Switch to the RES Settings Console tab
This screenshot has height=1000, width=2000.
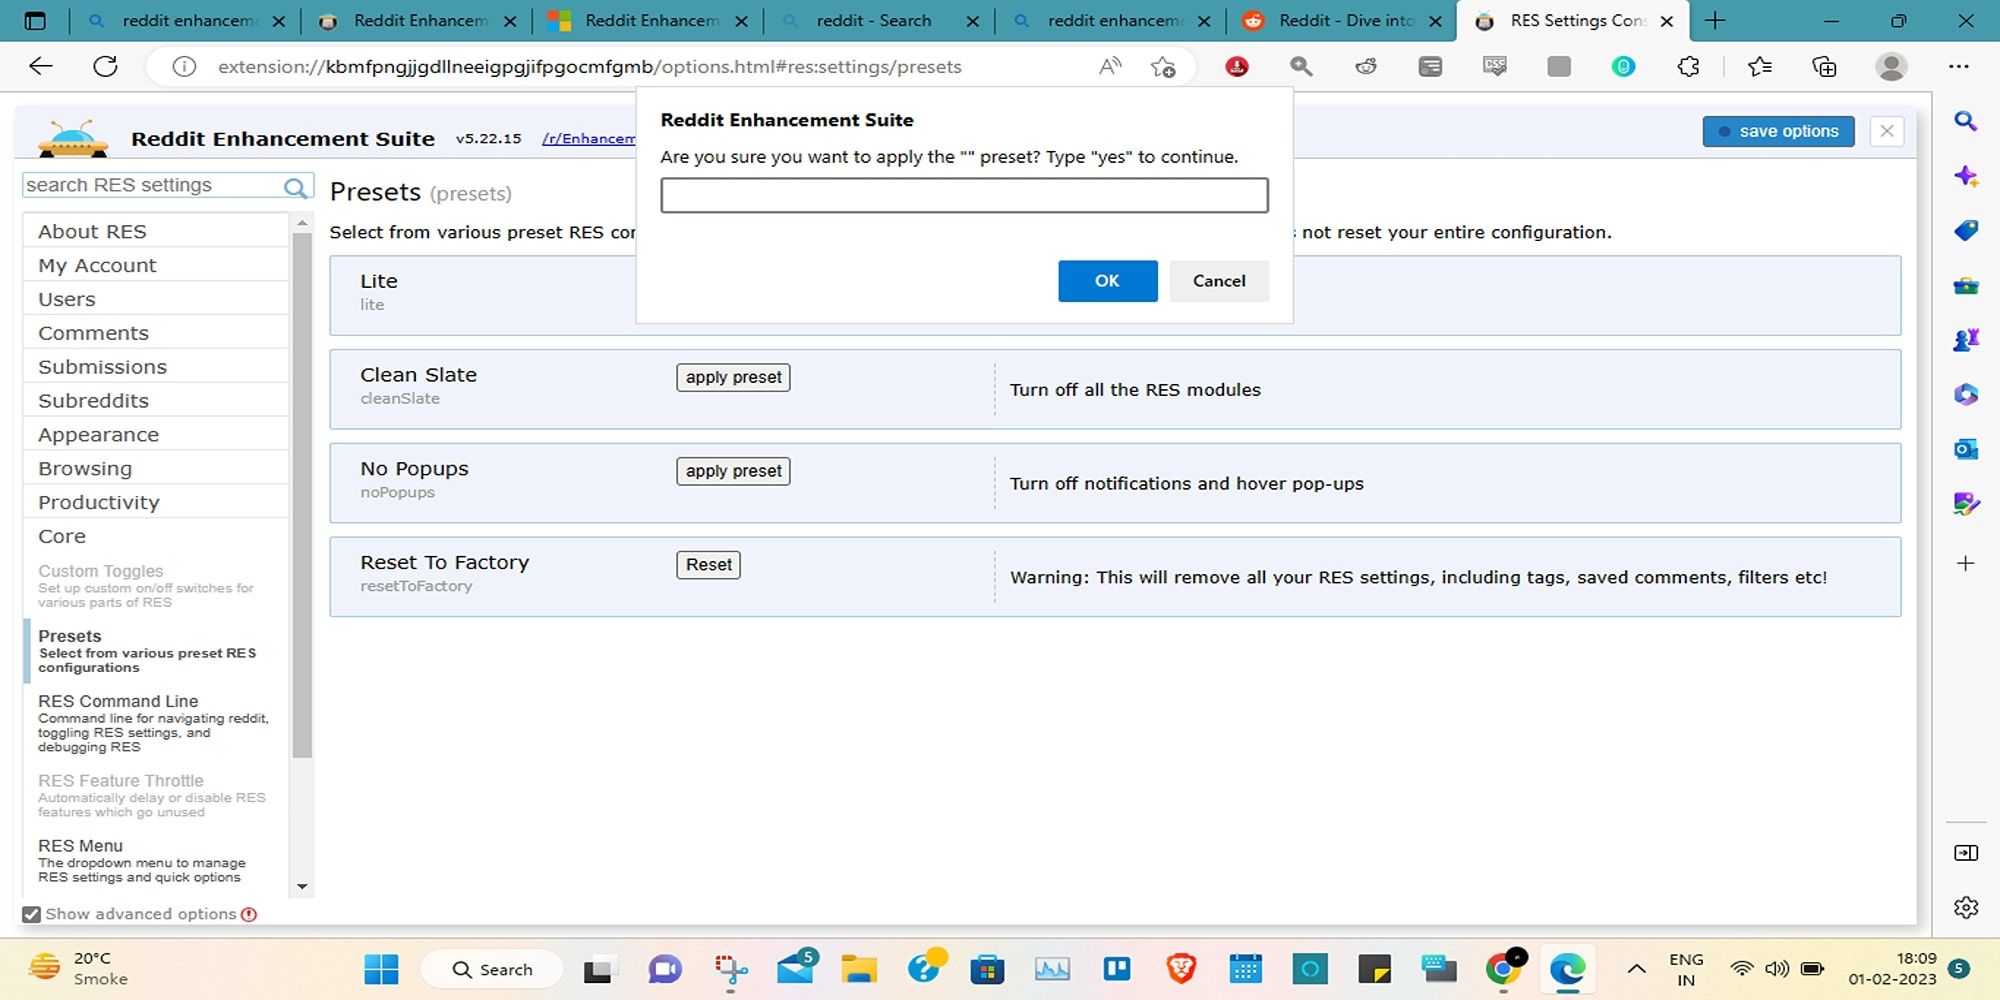click(1573, 20)
